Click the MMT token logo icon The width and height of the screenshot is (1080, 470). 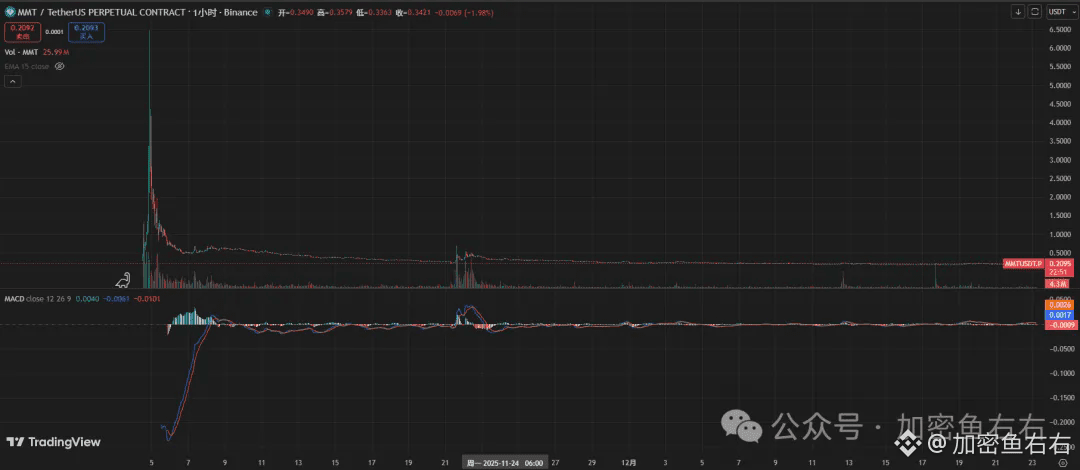pyautogui.click(x=10, y=12)
